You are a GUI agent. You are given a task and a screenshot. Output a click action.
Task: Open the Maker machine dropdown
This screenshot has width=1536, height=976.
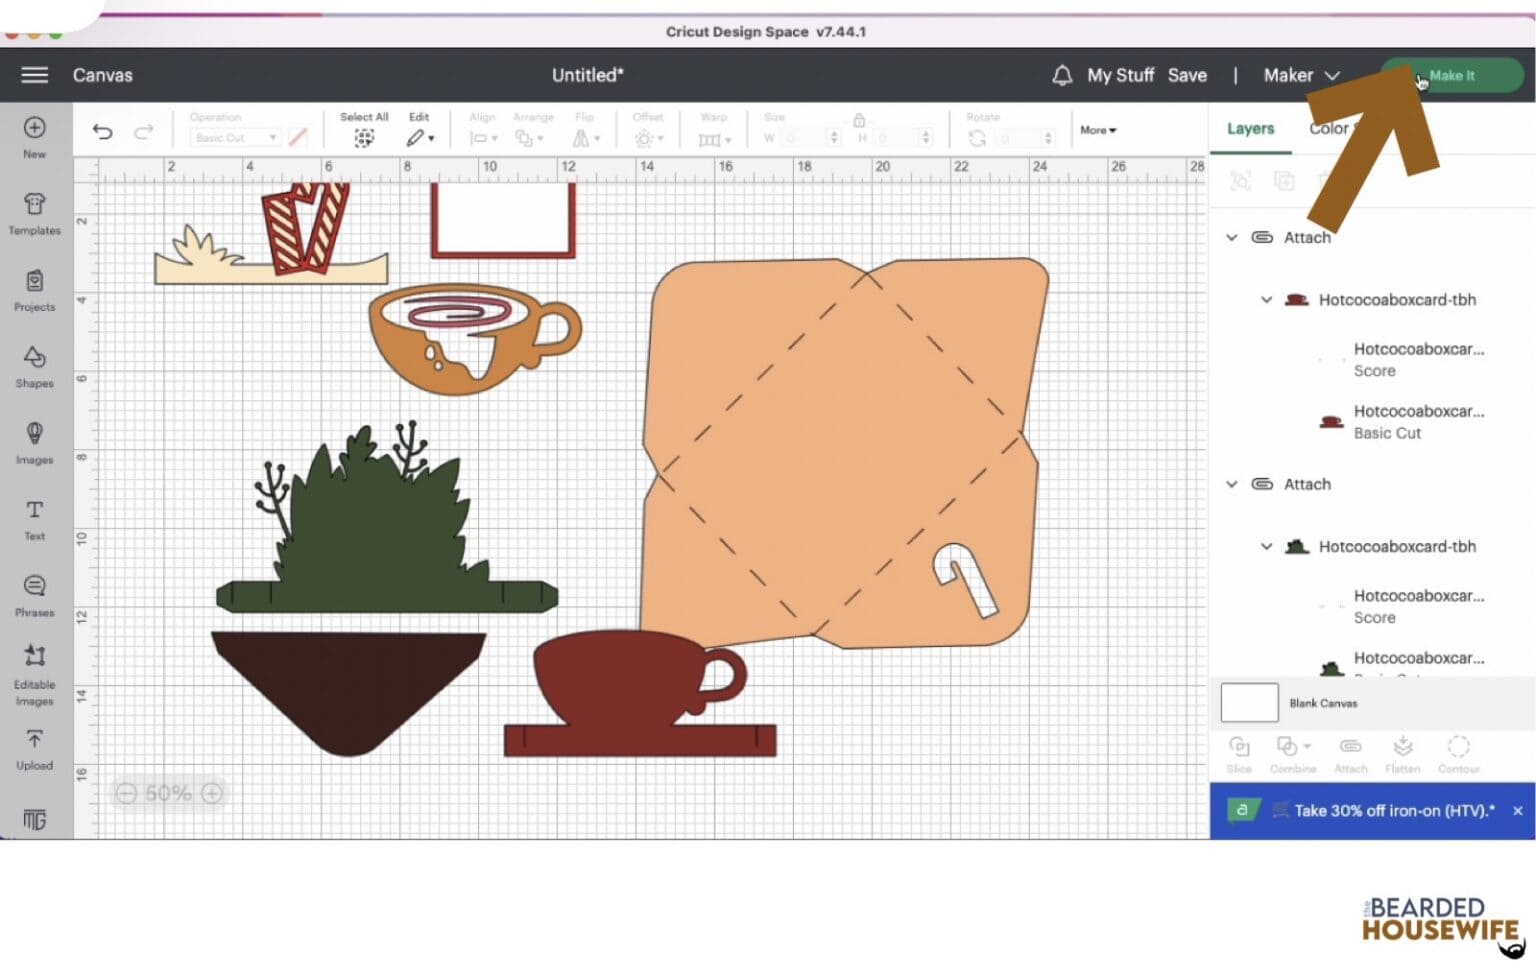click(x=1300, y=75)
